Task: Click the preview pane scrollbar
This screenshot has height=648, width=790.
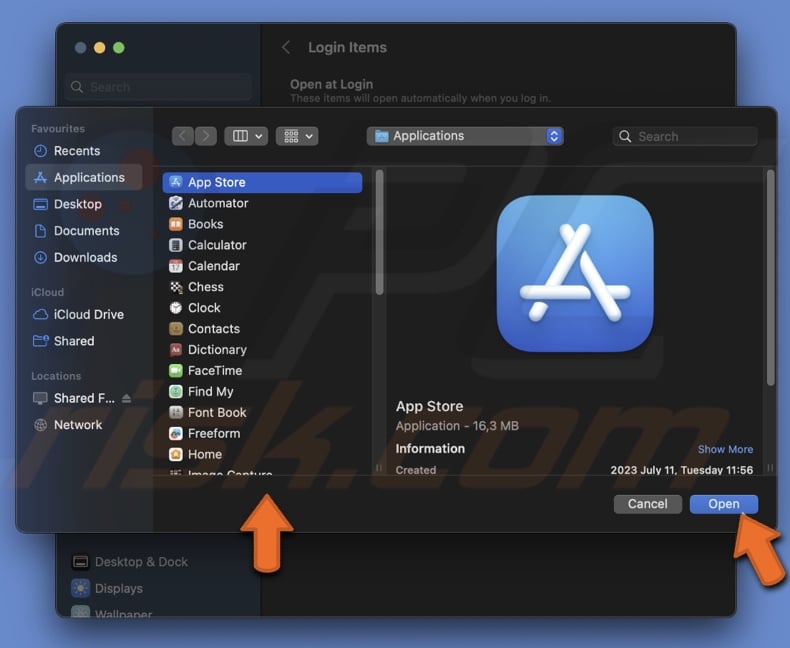Action: pyautogui.click(x=770, y=278)
